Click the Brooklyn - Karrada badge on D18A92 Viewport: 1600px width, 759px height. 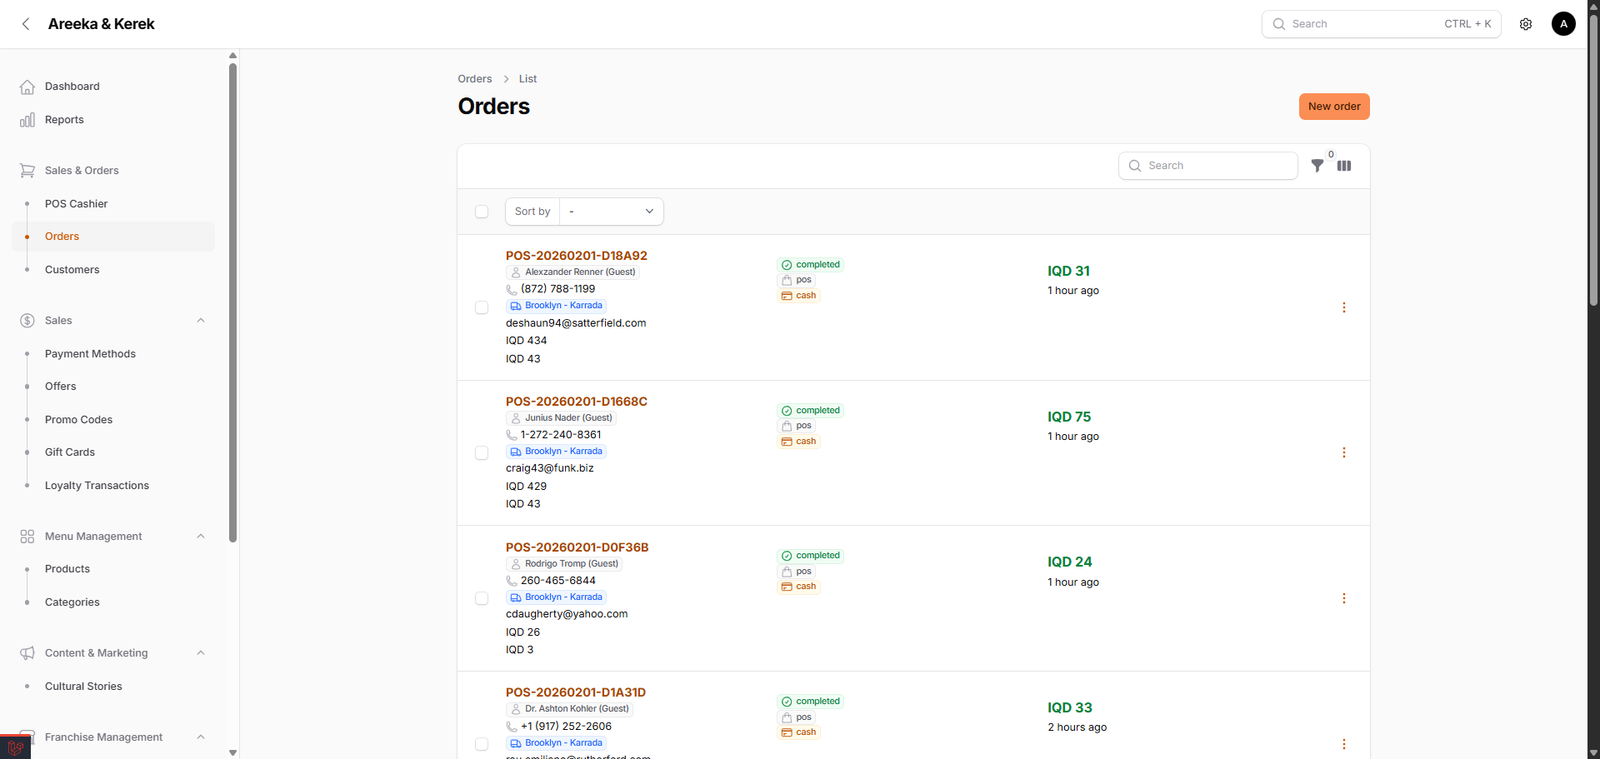[x=557, y=306]
